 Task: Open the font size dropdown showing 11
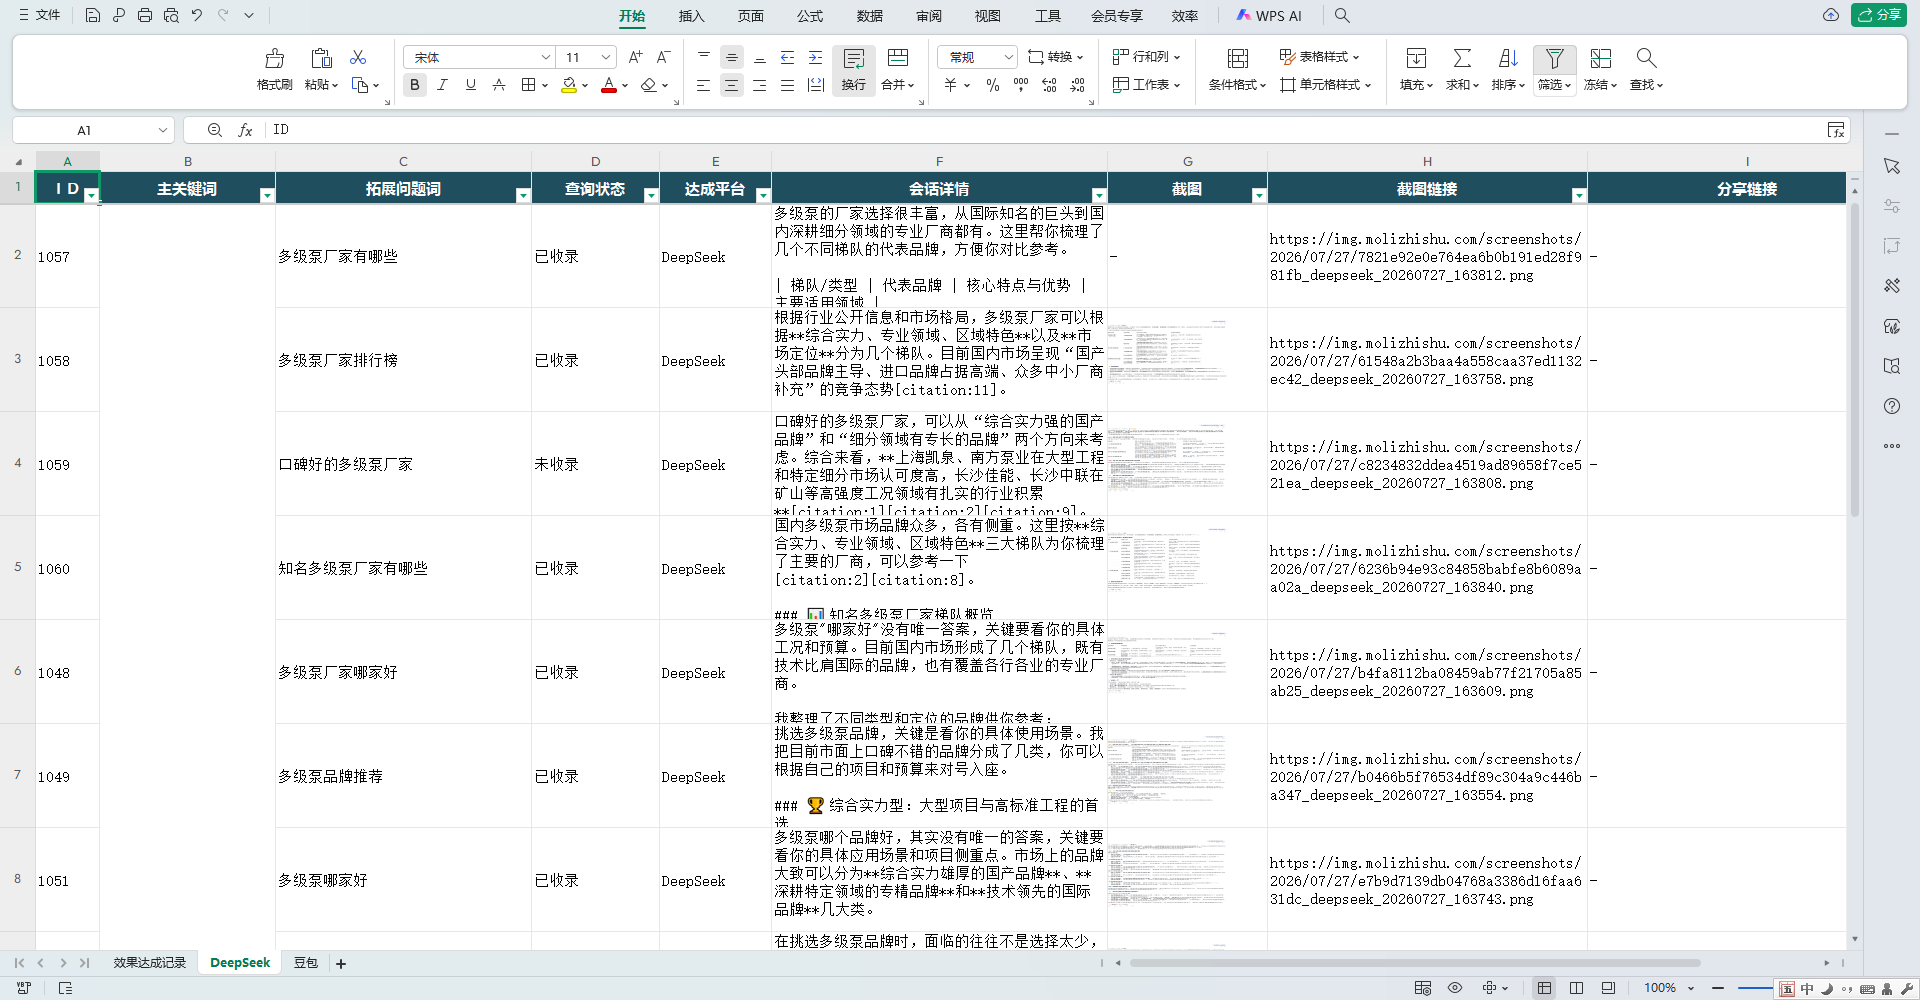point(605,57)
